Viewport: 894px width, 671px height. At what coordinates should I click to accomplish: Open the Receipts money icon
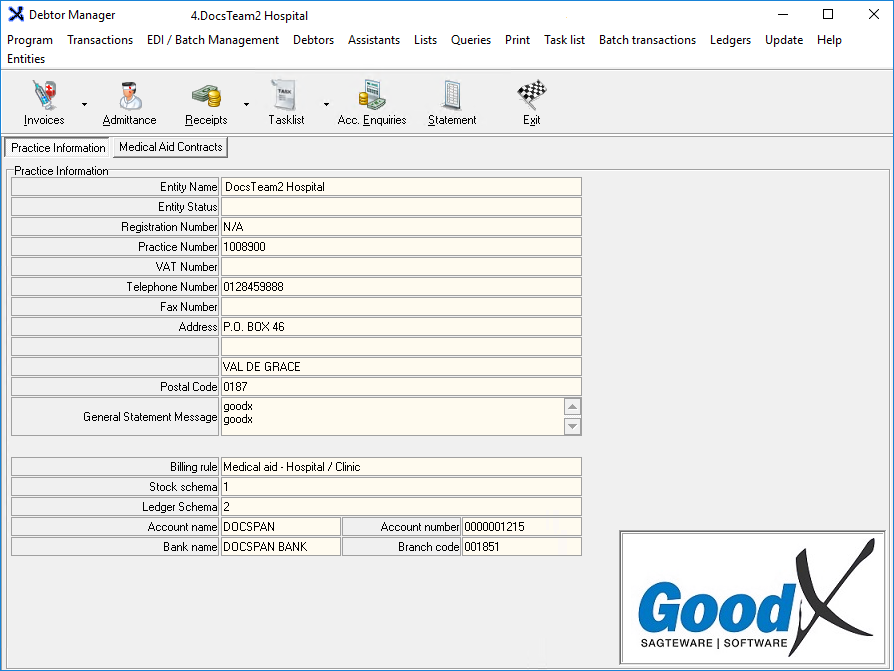click(206, 96)
